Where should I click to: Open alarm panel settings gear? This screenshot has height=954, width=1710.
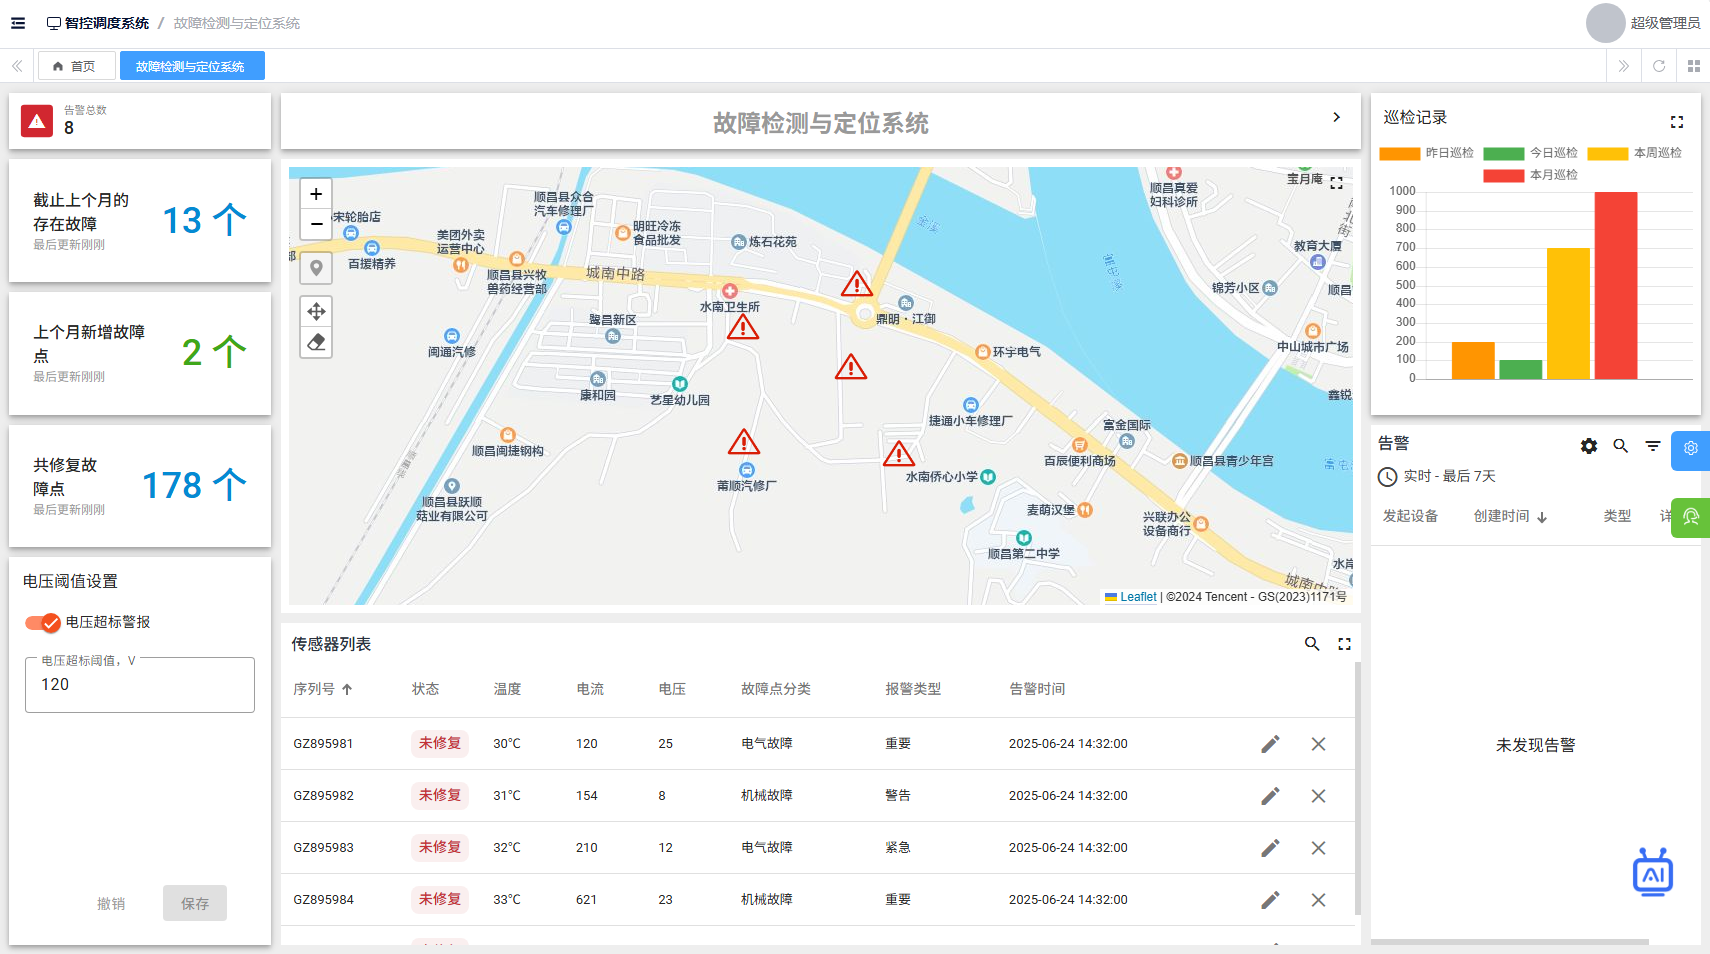1589,446
